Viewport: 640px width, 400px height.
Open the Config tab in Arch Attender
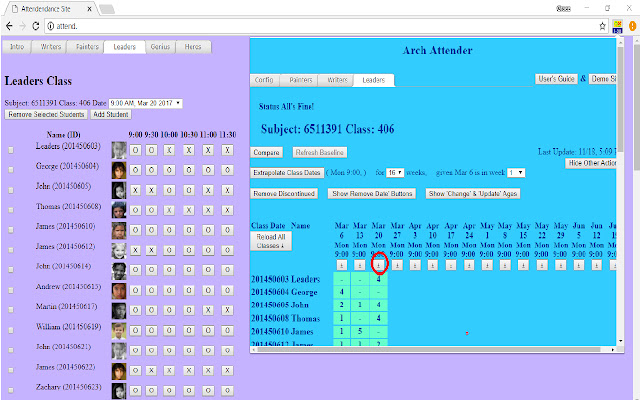point(265,79)
